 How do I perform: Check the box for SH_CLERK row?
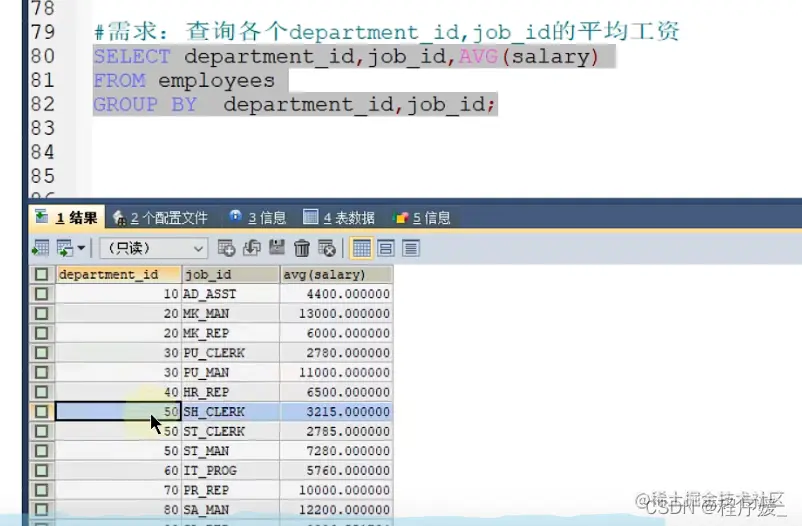coord(41,412)
